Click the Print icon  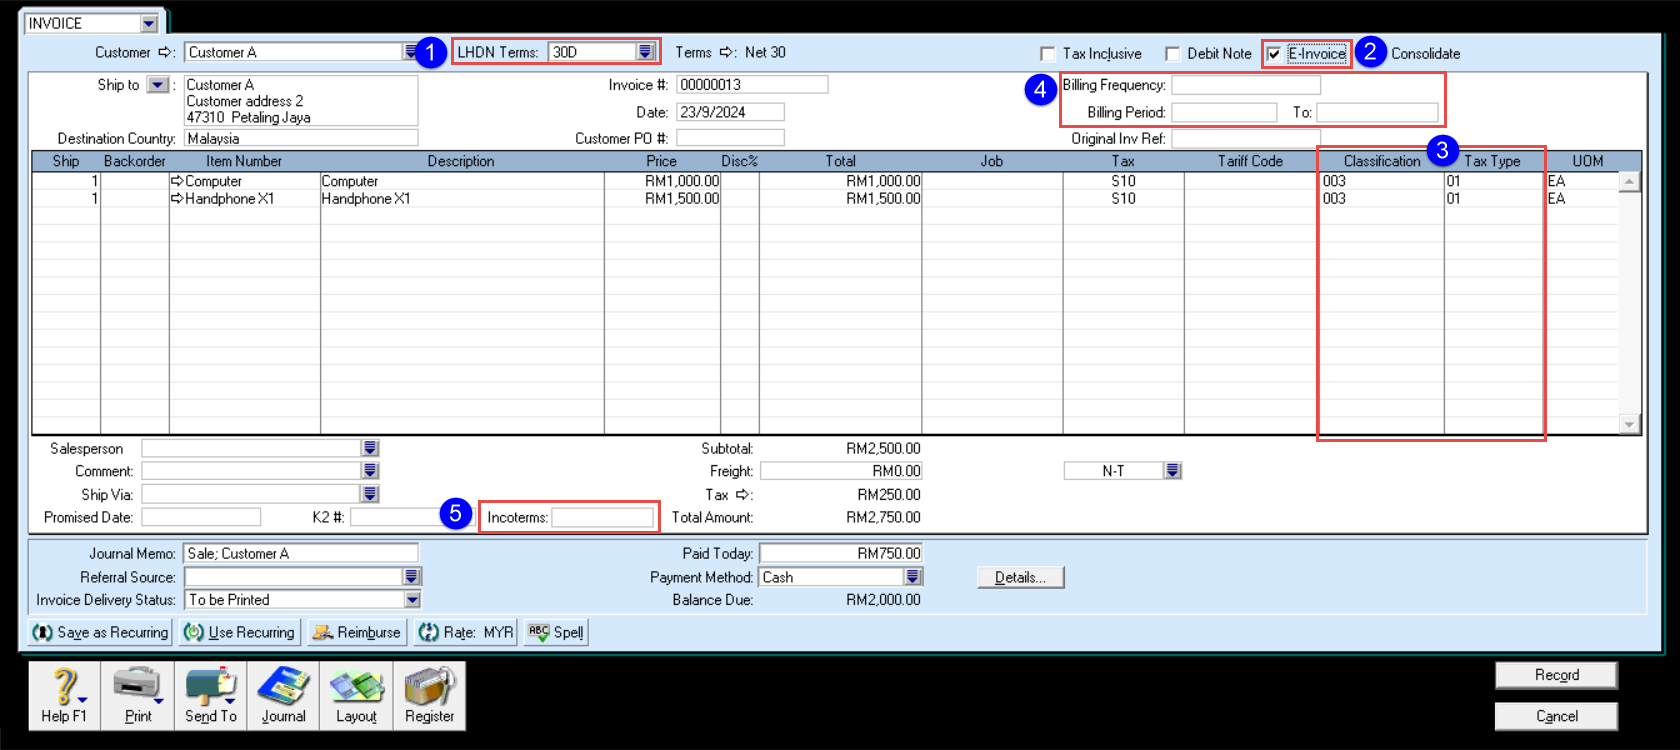coord(138,695)
